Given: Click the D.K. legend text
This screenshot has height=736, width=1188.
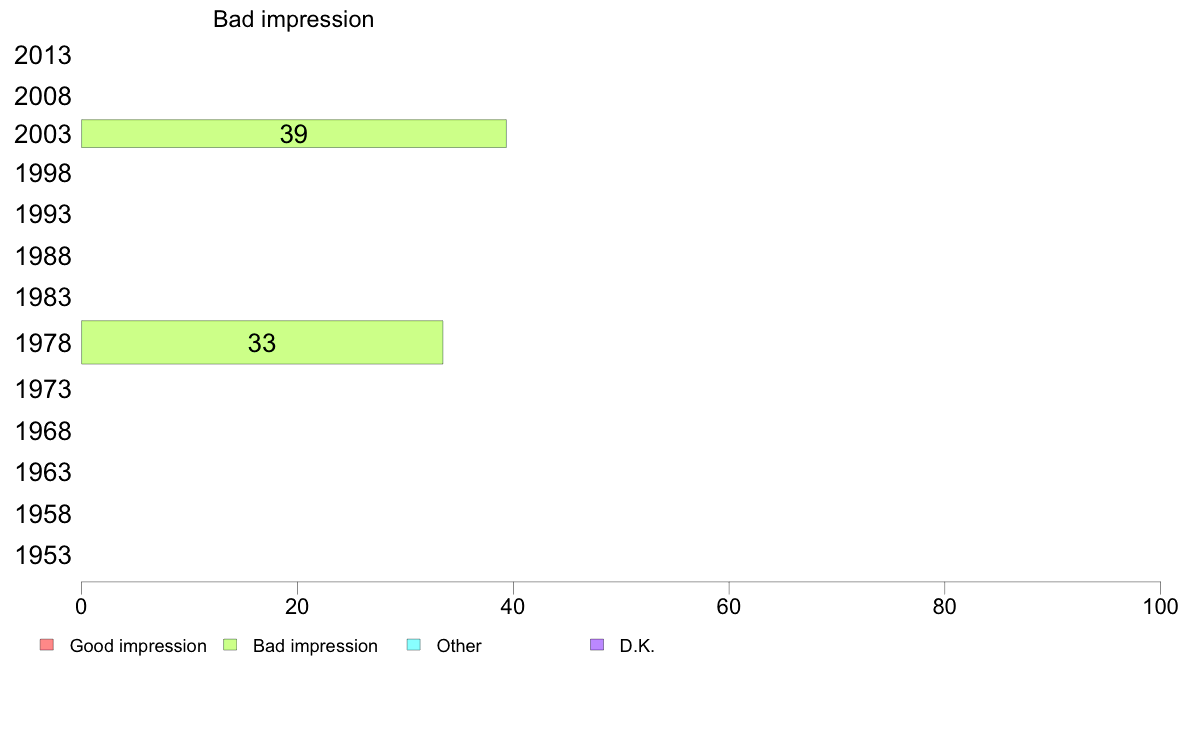Looking at the screenshot, I should point(636,646).
